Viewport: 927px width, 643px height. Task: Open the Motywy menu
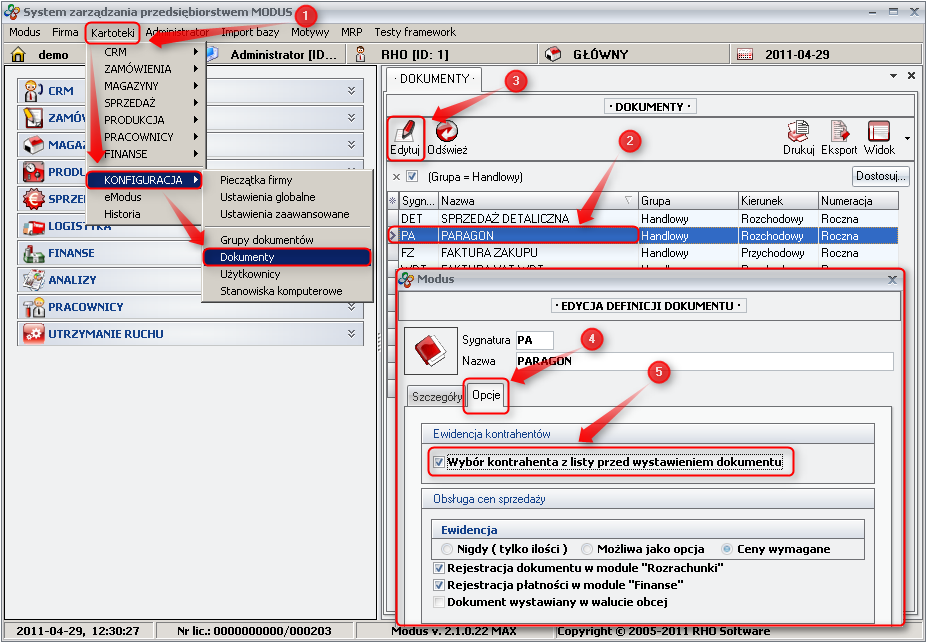(310, 32)
